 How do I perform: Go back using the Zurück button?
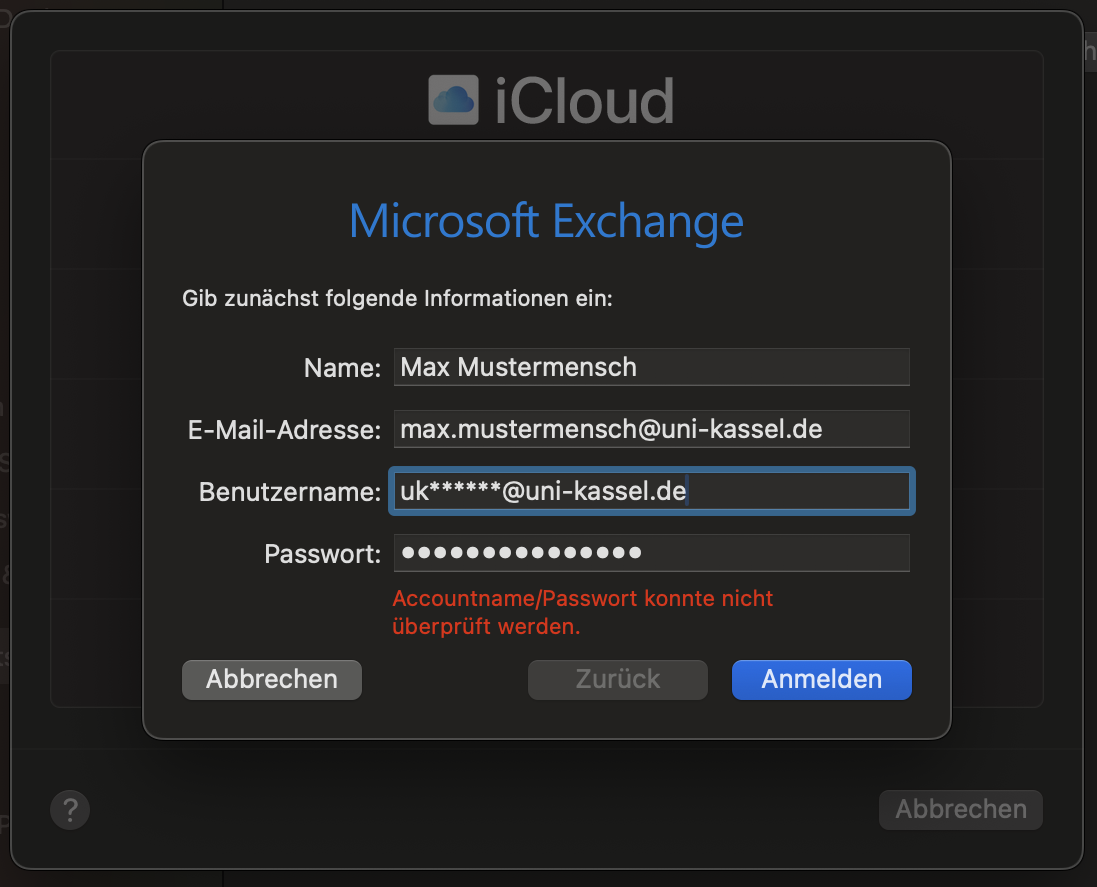pyautogui.click(x=618, y=680)
